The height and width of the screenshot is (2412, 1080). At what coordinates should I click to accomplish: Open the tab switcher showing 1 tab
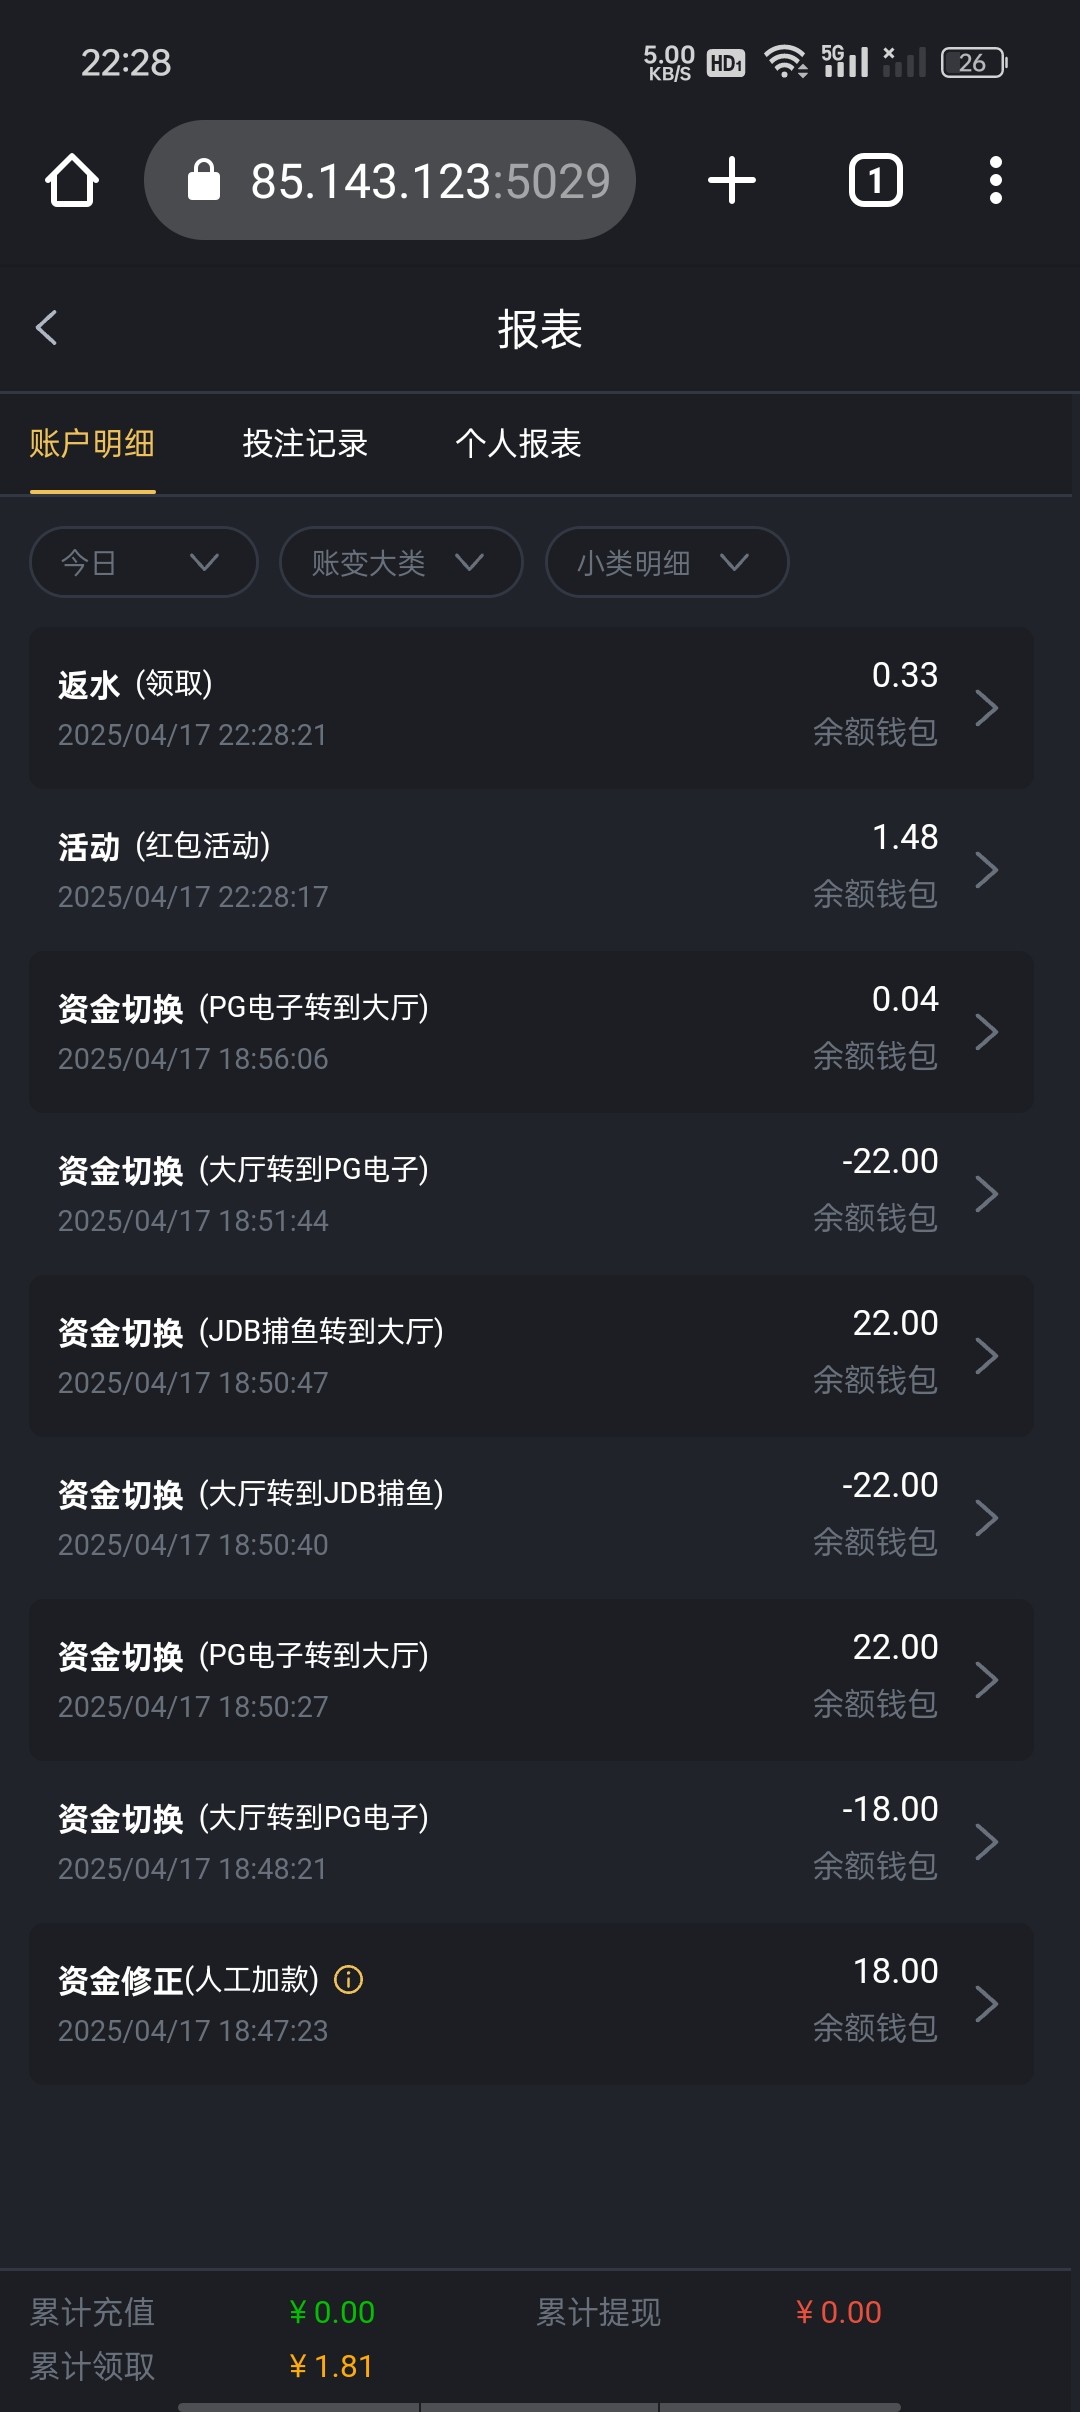[x=875, y=181]
